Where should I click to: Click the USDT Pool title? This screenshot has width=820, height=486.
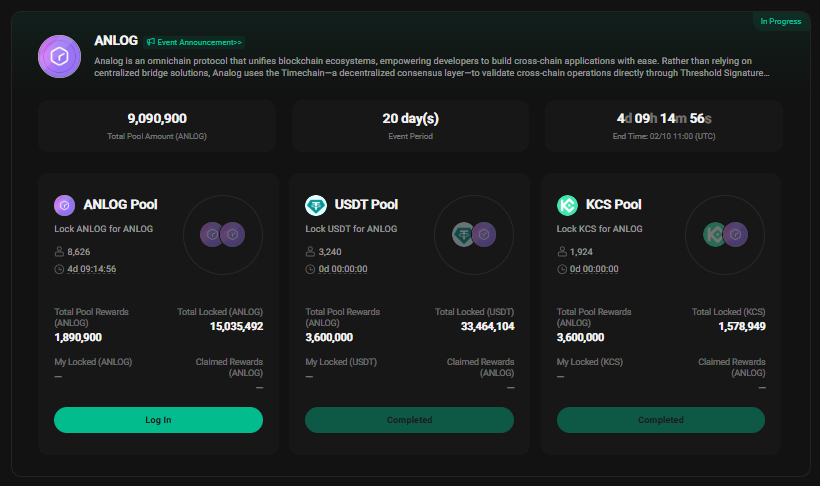coord(366,205)
